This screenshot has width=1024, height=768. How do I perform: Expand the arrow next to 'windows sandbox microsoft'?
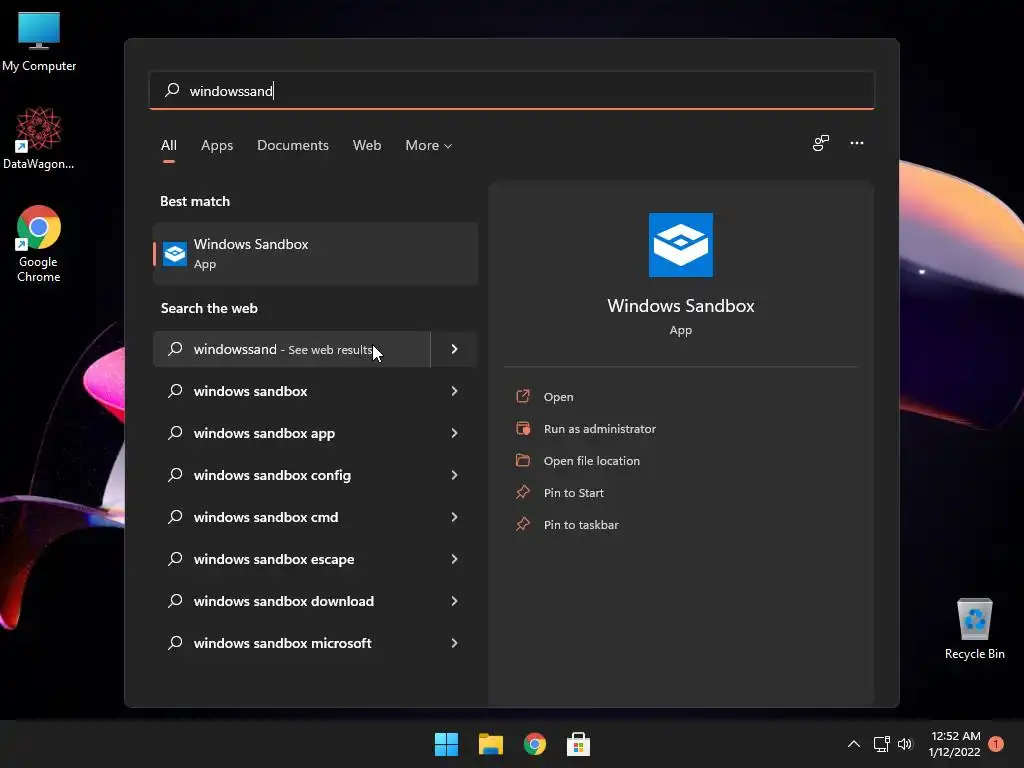pos(455,643)
